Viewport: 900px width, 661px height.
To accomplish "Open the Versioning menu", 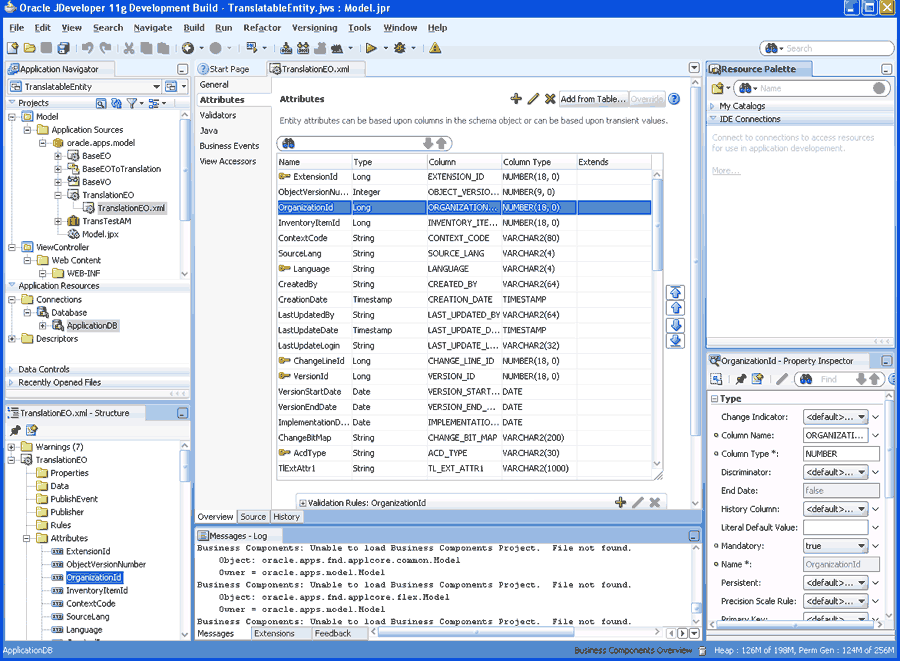I will pos(315,28).
